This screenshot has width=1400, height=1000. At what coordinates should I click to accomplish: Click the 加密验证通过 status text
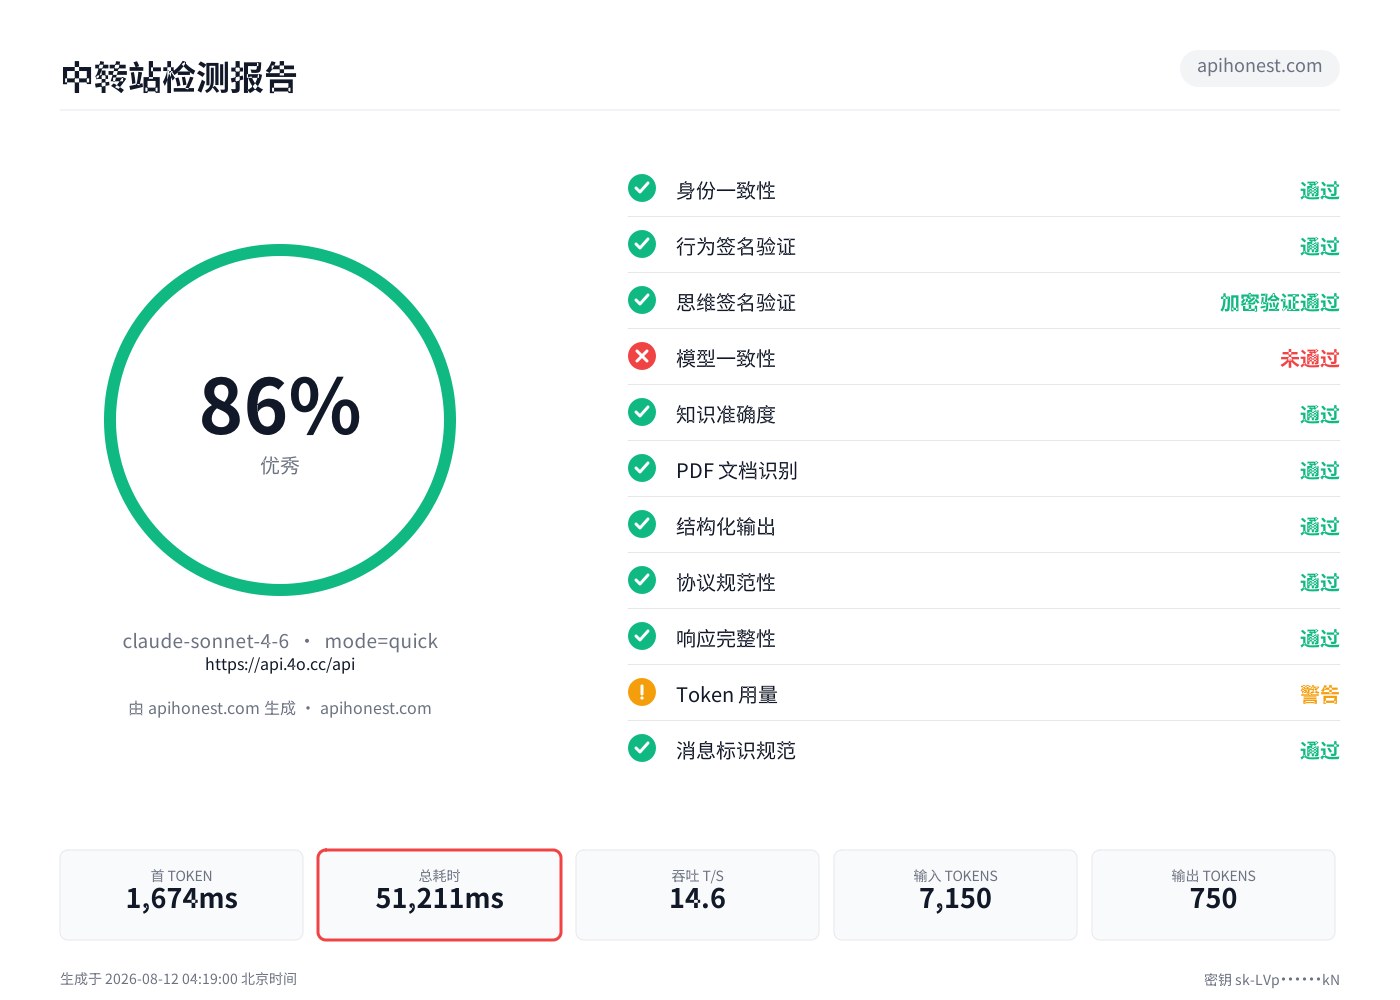pyautogui.click(x=1280, y=302)
